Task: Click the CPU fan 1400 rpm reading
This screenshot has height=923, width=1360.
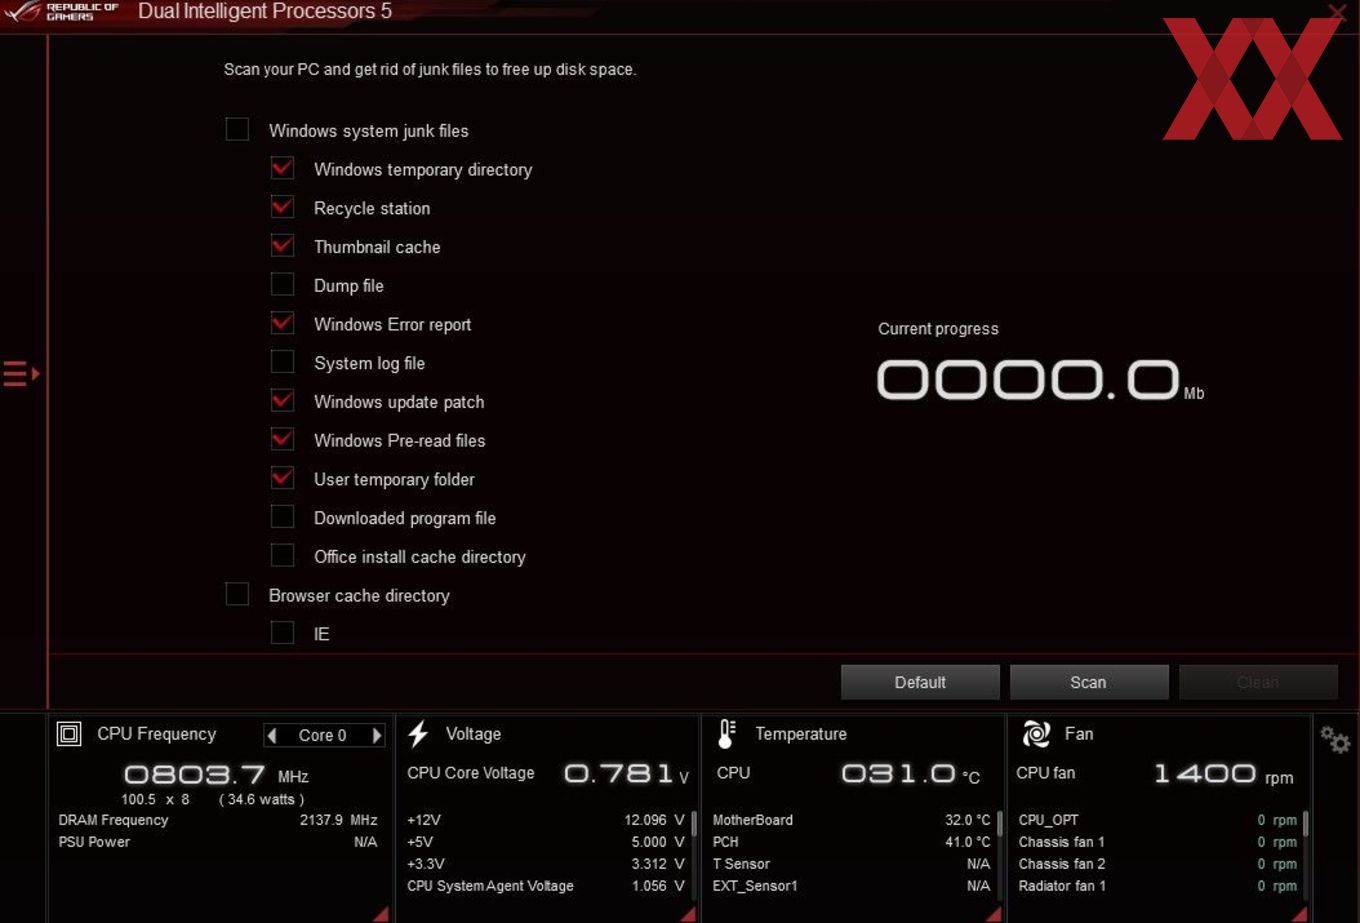Action: coord(1224,774)
